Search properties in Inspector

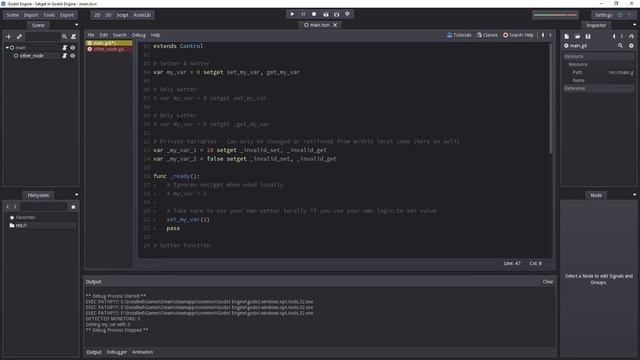tap(620, 46)
